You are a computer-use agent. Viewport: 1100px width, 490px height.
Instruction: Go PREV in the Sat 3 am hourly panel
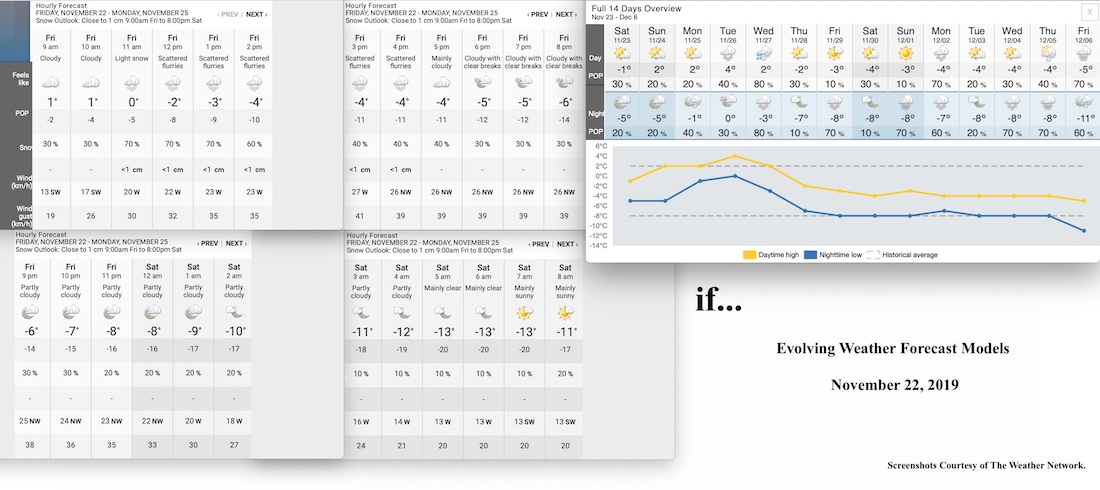pos(538,244)
